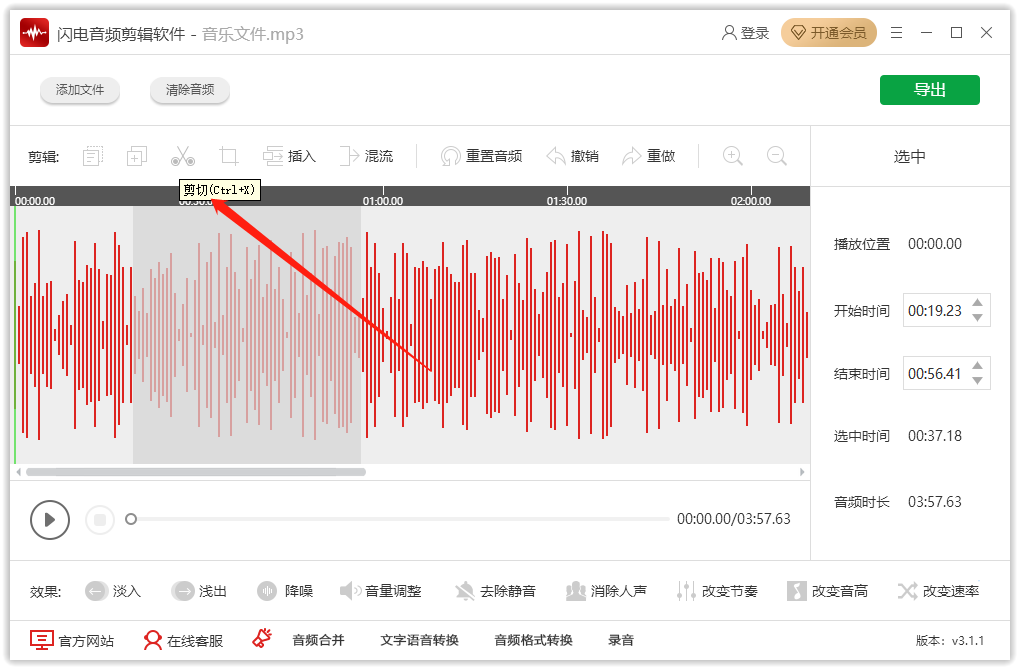Viewport: 1020px width, 670px height.
Task: Click the playback progress slider handle
Action: tap(131, 519)
